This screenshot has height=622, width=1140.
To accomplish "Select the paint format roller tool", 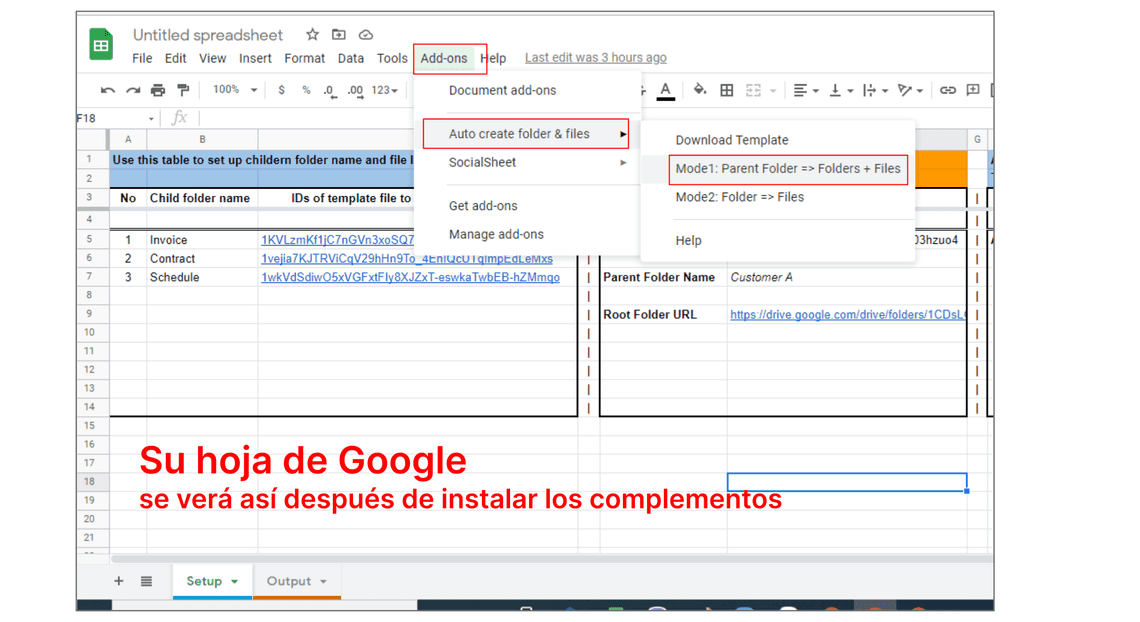I will point(183,90).
